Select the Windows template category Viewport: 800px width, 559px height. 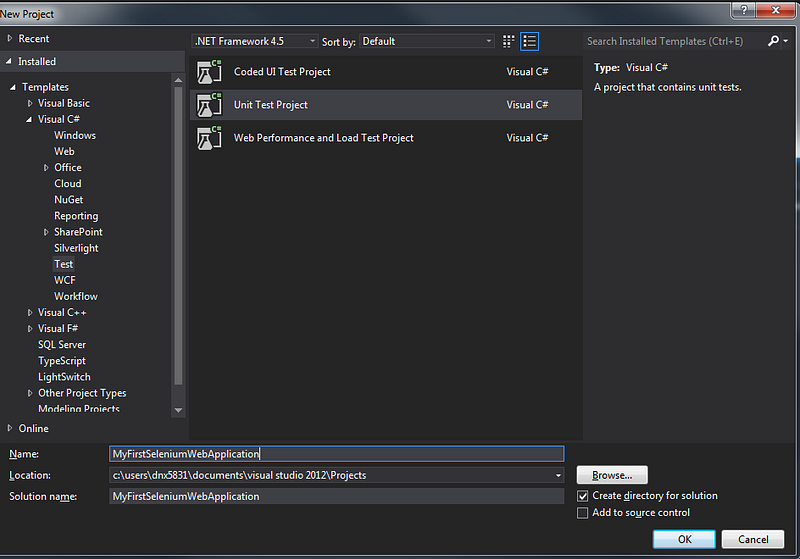75,135
